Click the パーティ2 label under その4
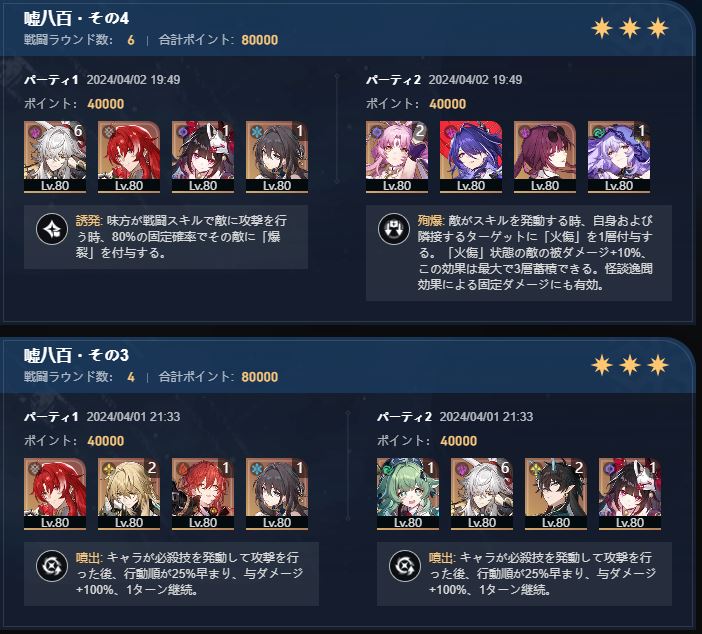702x634 pixels. pos(393,80)
